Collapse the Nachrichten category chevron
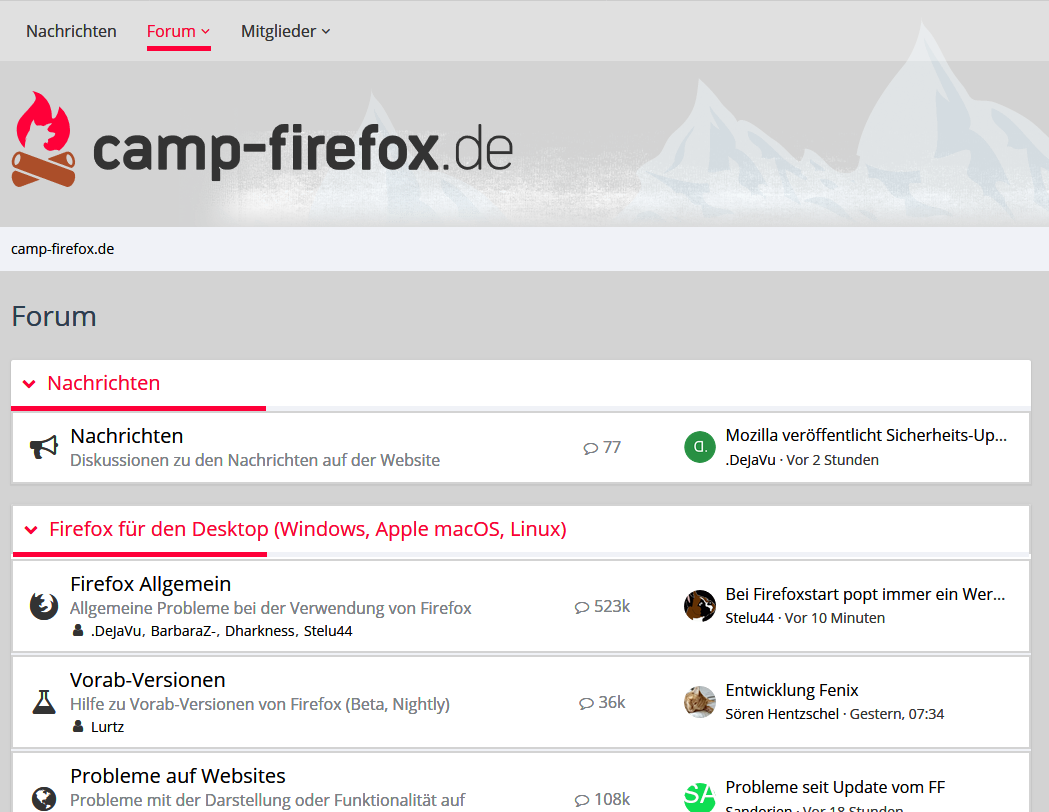Viewport: 1049px width, 812px height. pyautogui.click(x=29, y=384)
